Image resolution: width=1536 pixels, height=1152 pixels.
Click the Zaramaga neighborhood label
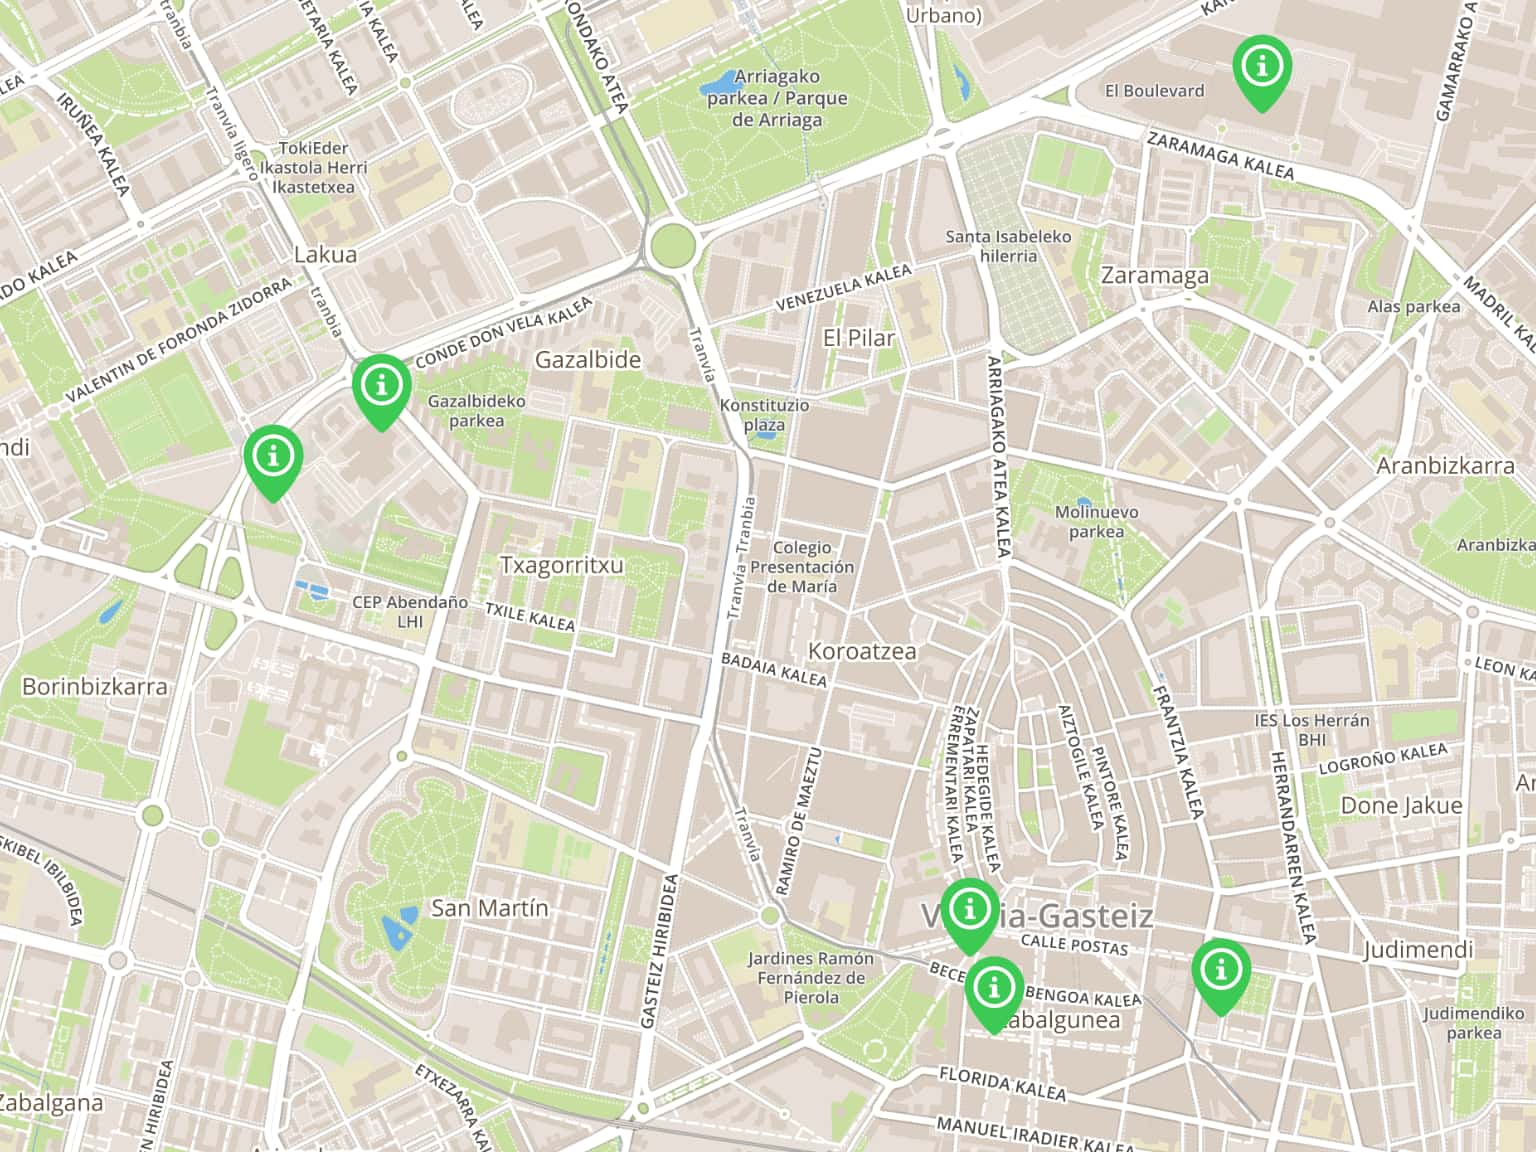tap(1154, 276)
